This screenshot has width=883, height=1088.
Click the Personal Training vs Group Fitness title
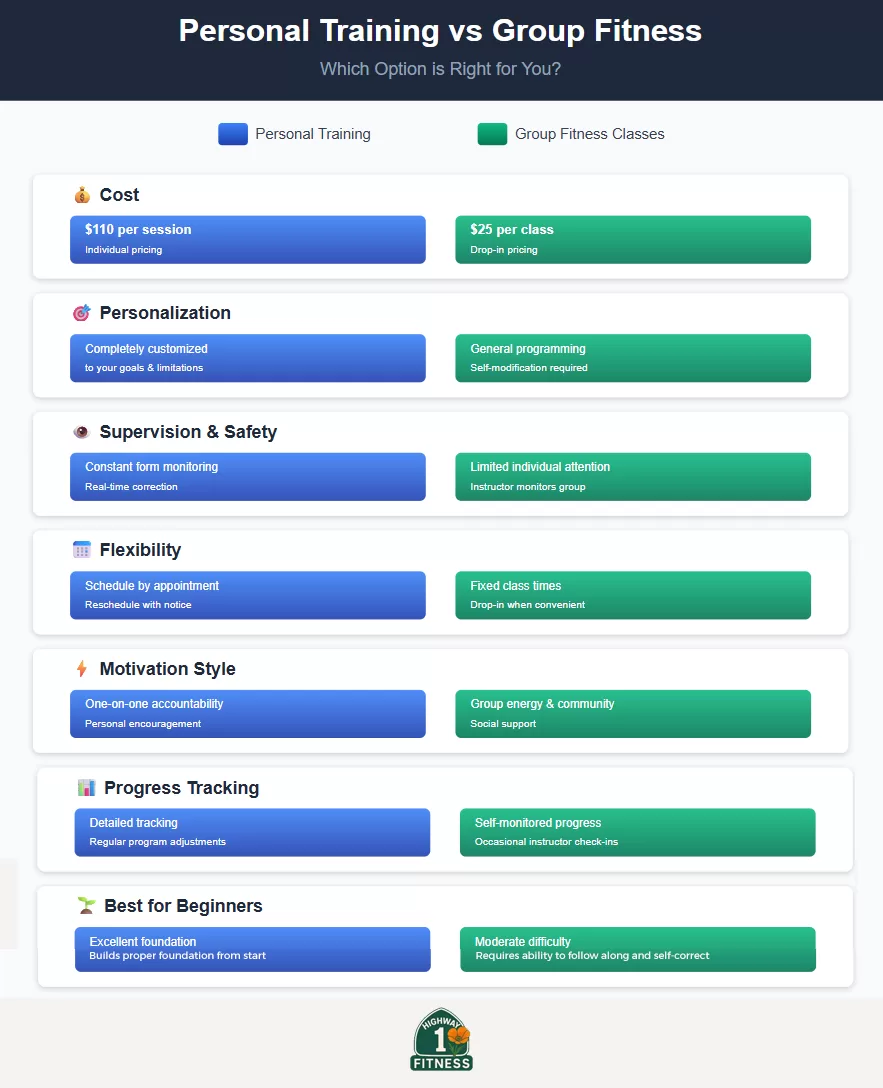440,31
